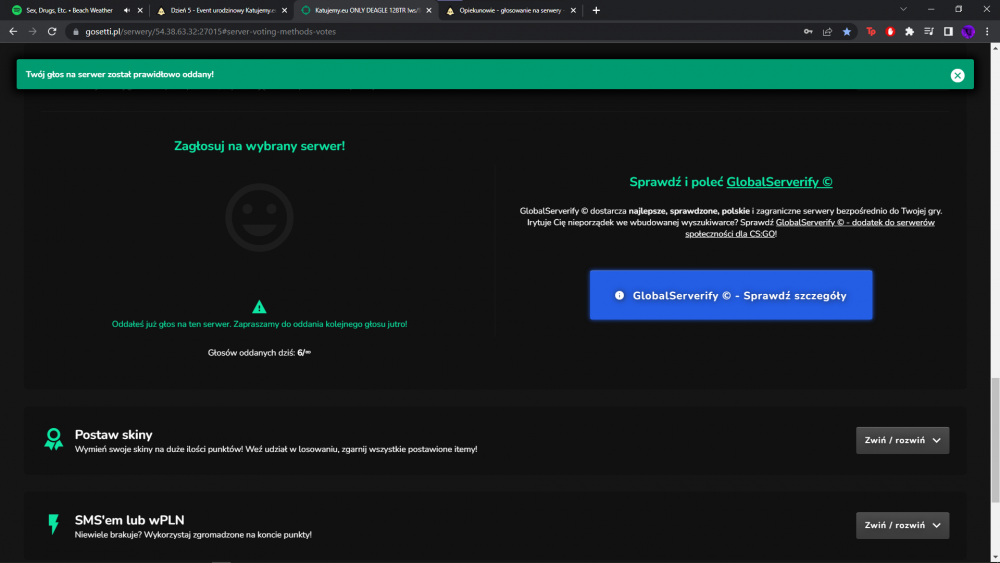Close the Opiekunowie tab
This screenshot has width=1000, height=563.
(573, 10)
